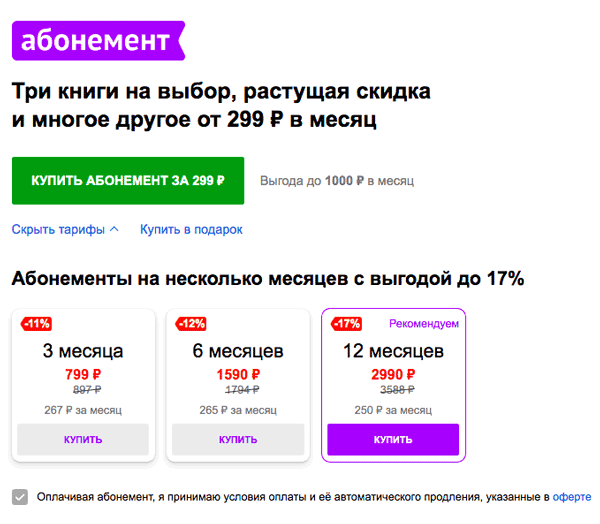The image size is (600, 524).
Task: Click the Рекомендуем label
Action: 424,324
